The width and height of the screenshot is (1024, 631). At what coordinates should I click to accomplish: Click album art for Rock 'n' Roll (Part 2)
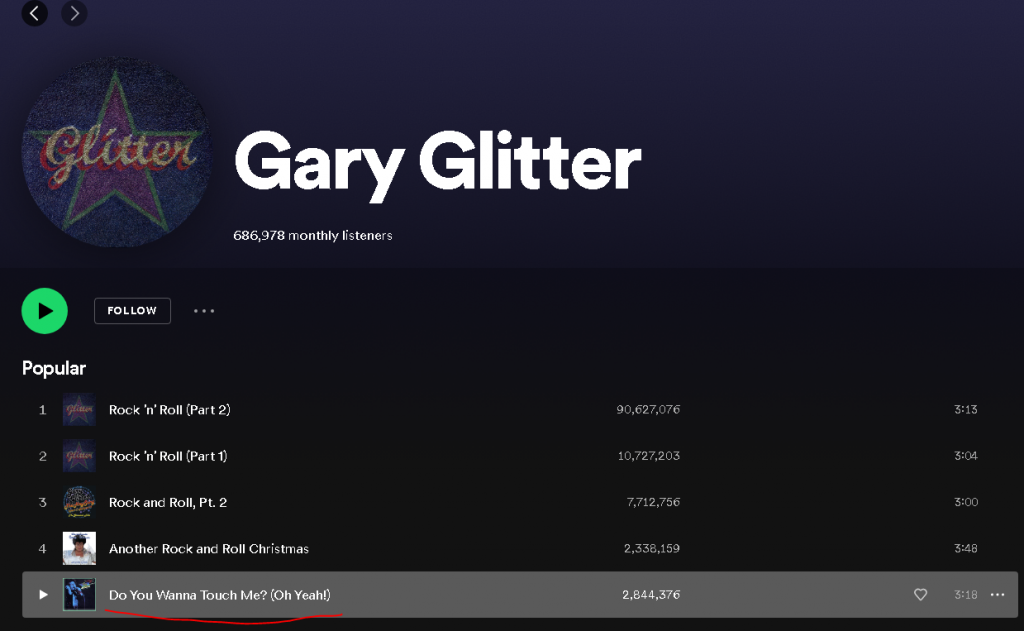tap(80, 410)
